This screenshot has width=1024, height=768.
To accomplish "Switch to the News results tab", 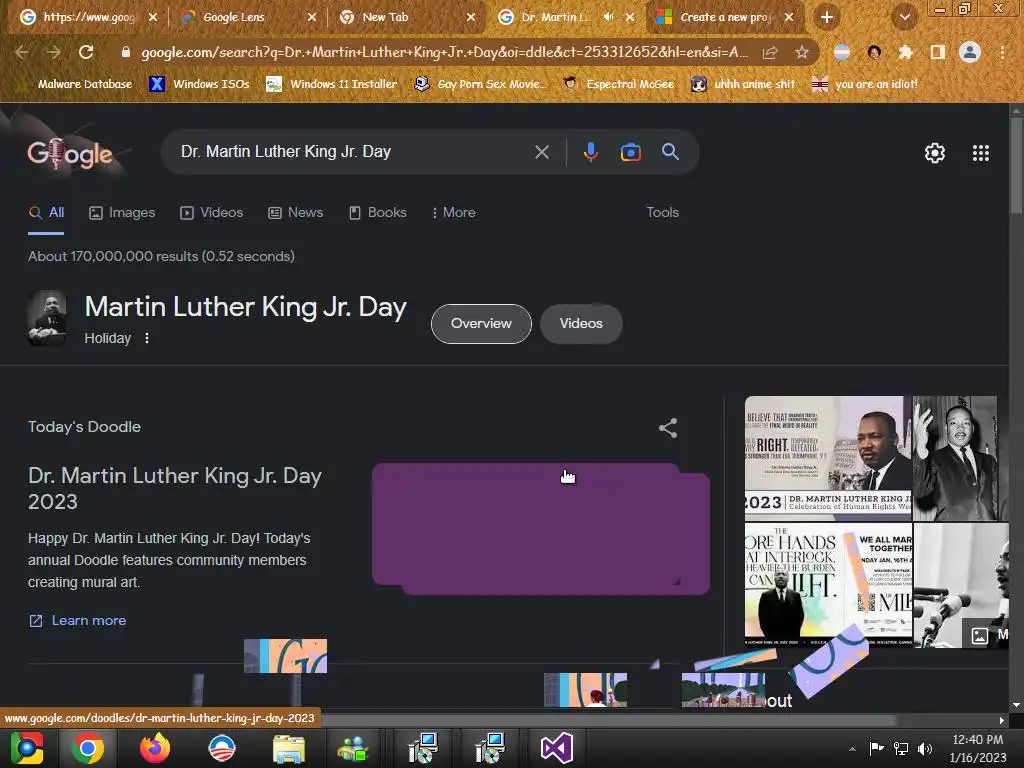I will pyautogui.click(x=295, y=212).
